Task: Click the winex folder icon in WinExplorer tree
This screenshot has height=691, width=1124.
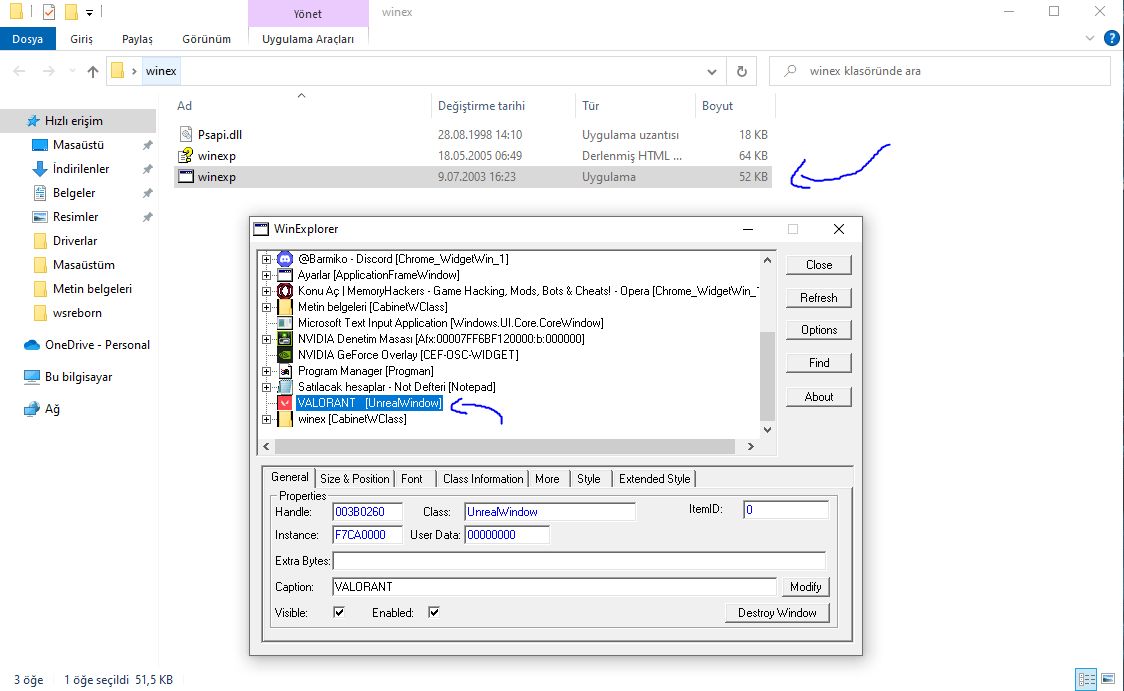Action: [x=285, y=419]
